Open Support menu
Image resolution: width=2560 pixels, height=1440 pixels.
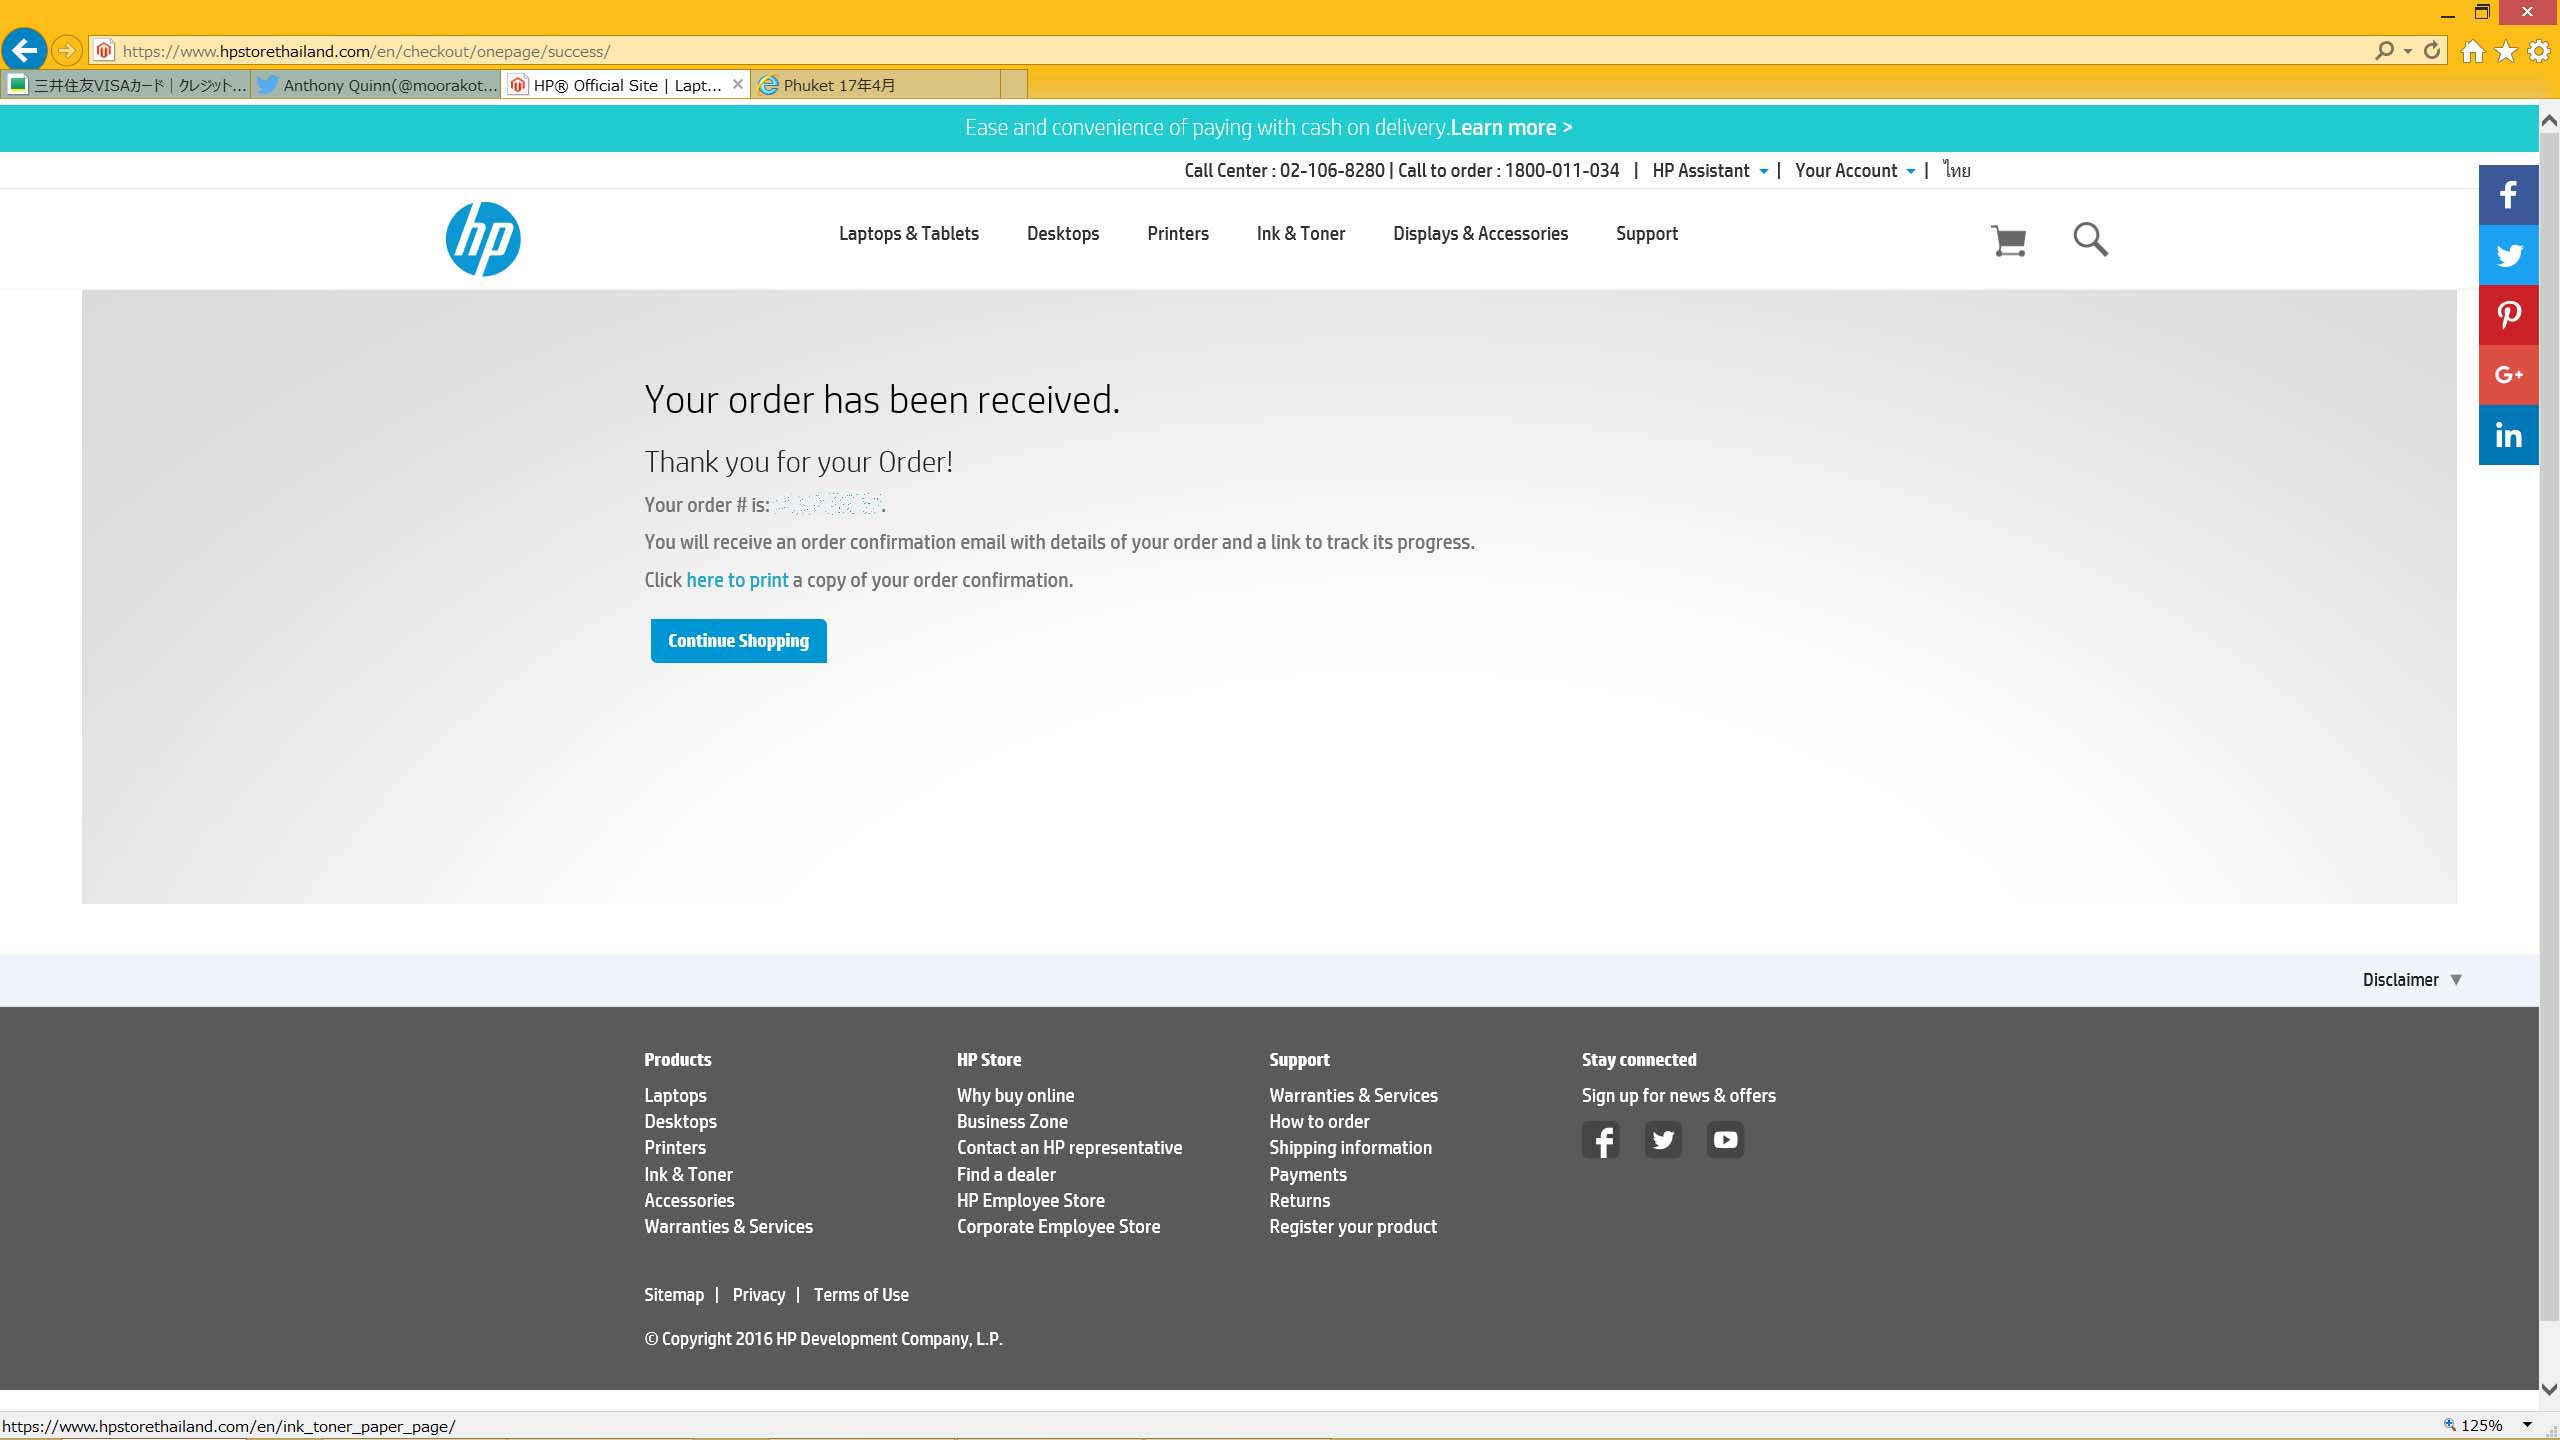click(x=1647, y=234)
